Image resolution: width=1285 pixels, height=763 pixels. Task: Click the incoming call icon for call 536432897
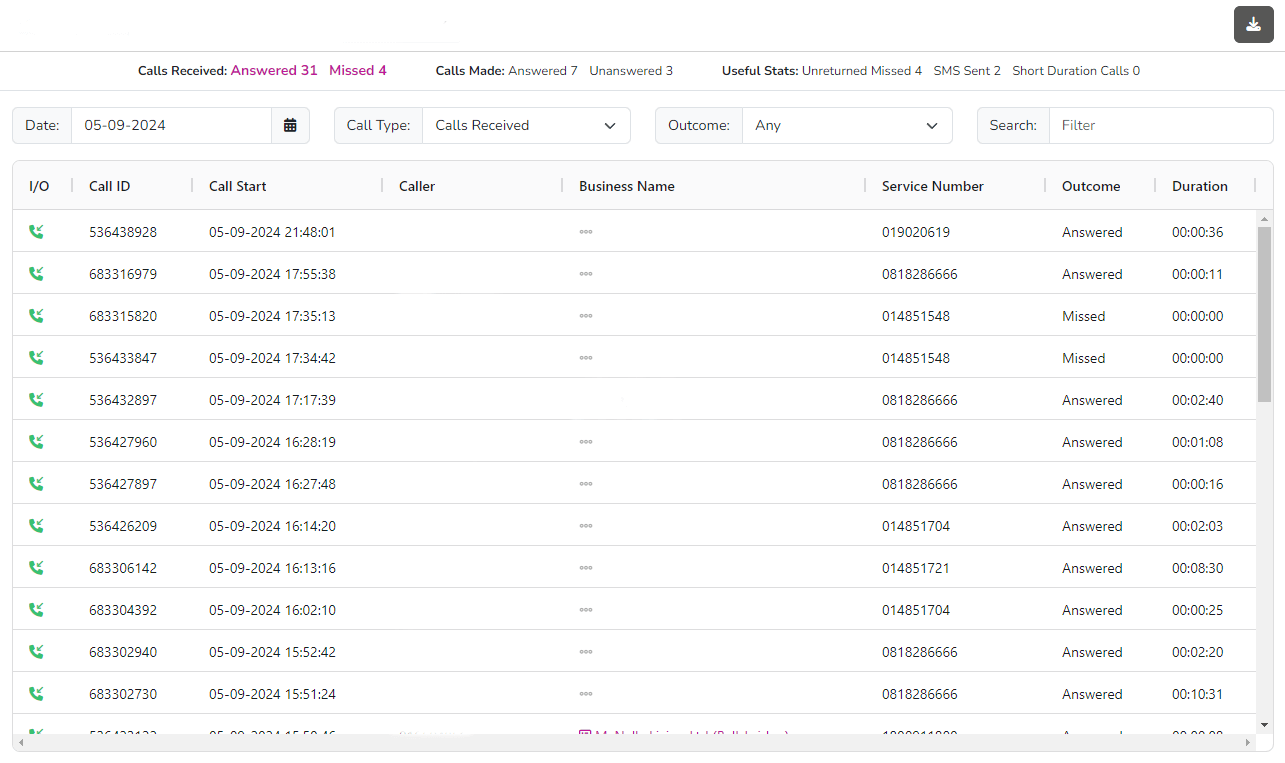point(37,400)
